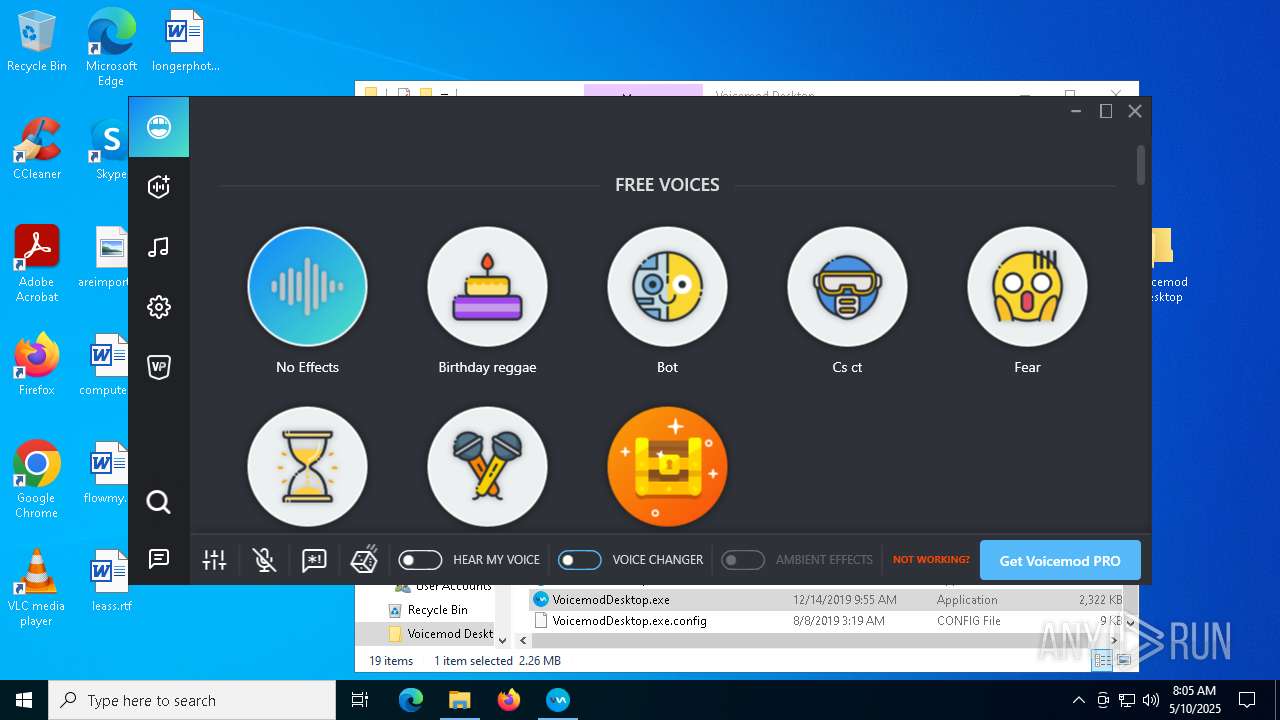
Task: Click the random voice dice icon
Action: pos(364,560)
